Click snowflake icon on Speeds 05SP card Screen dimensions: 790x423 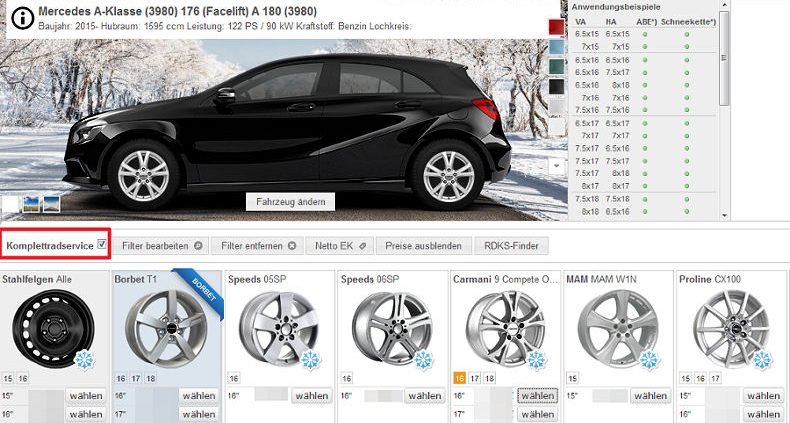tap(310, 360)
